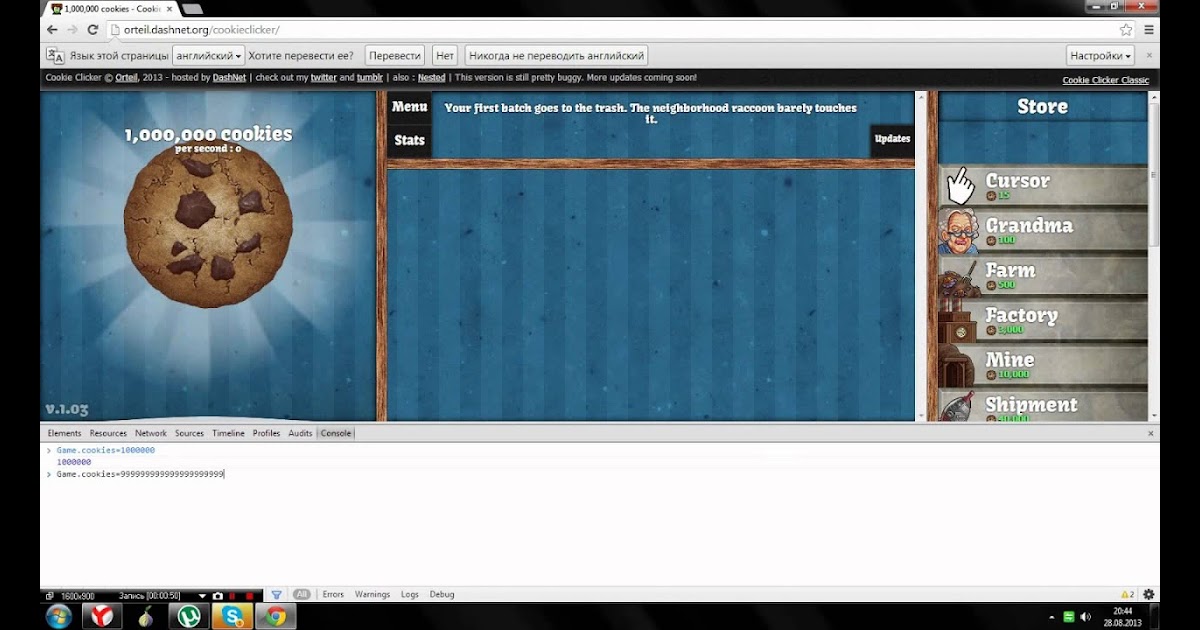Open the language dropdown 'английский'
The width and height of the screenshot is (1200, 630).
208,56
